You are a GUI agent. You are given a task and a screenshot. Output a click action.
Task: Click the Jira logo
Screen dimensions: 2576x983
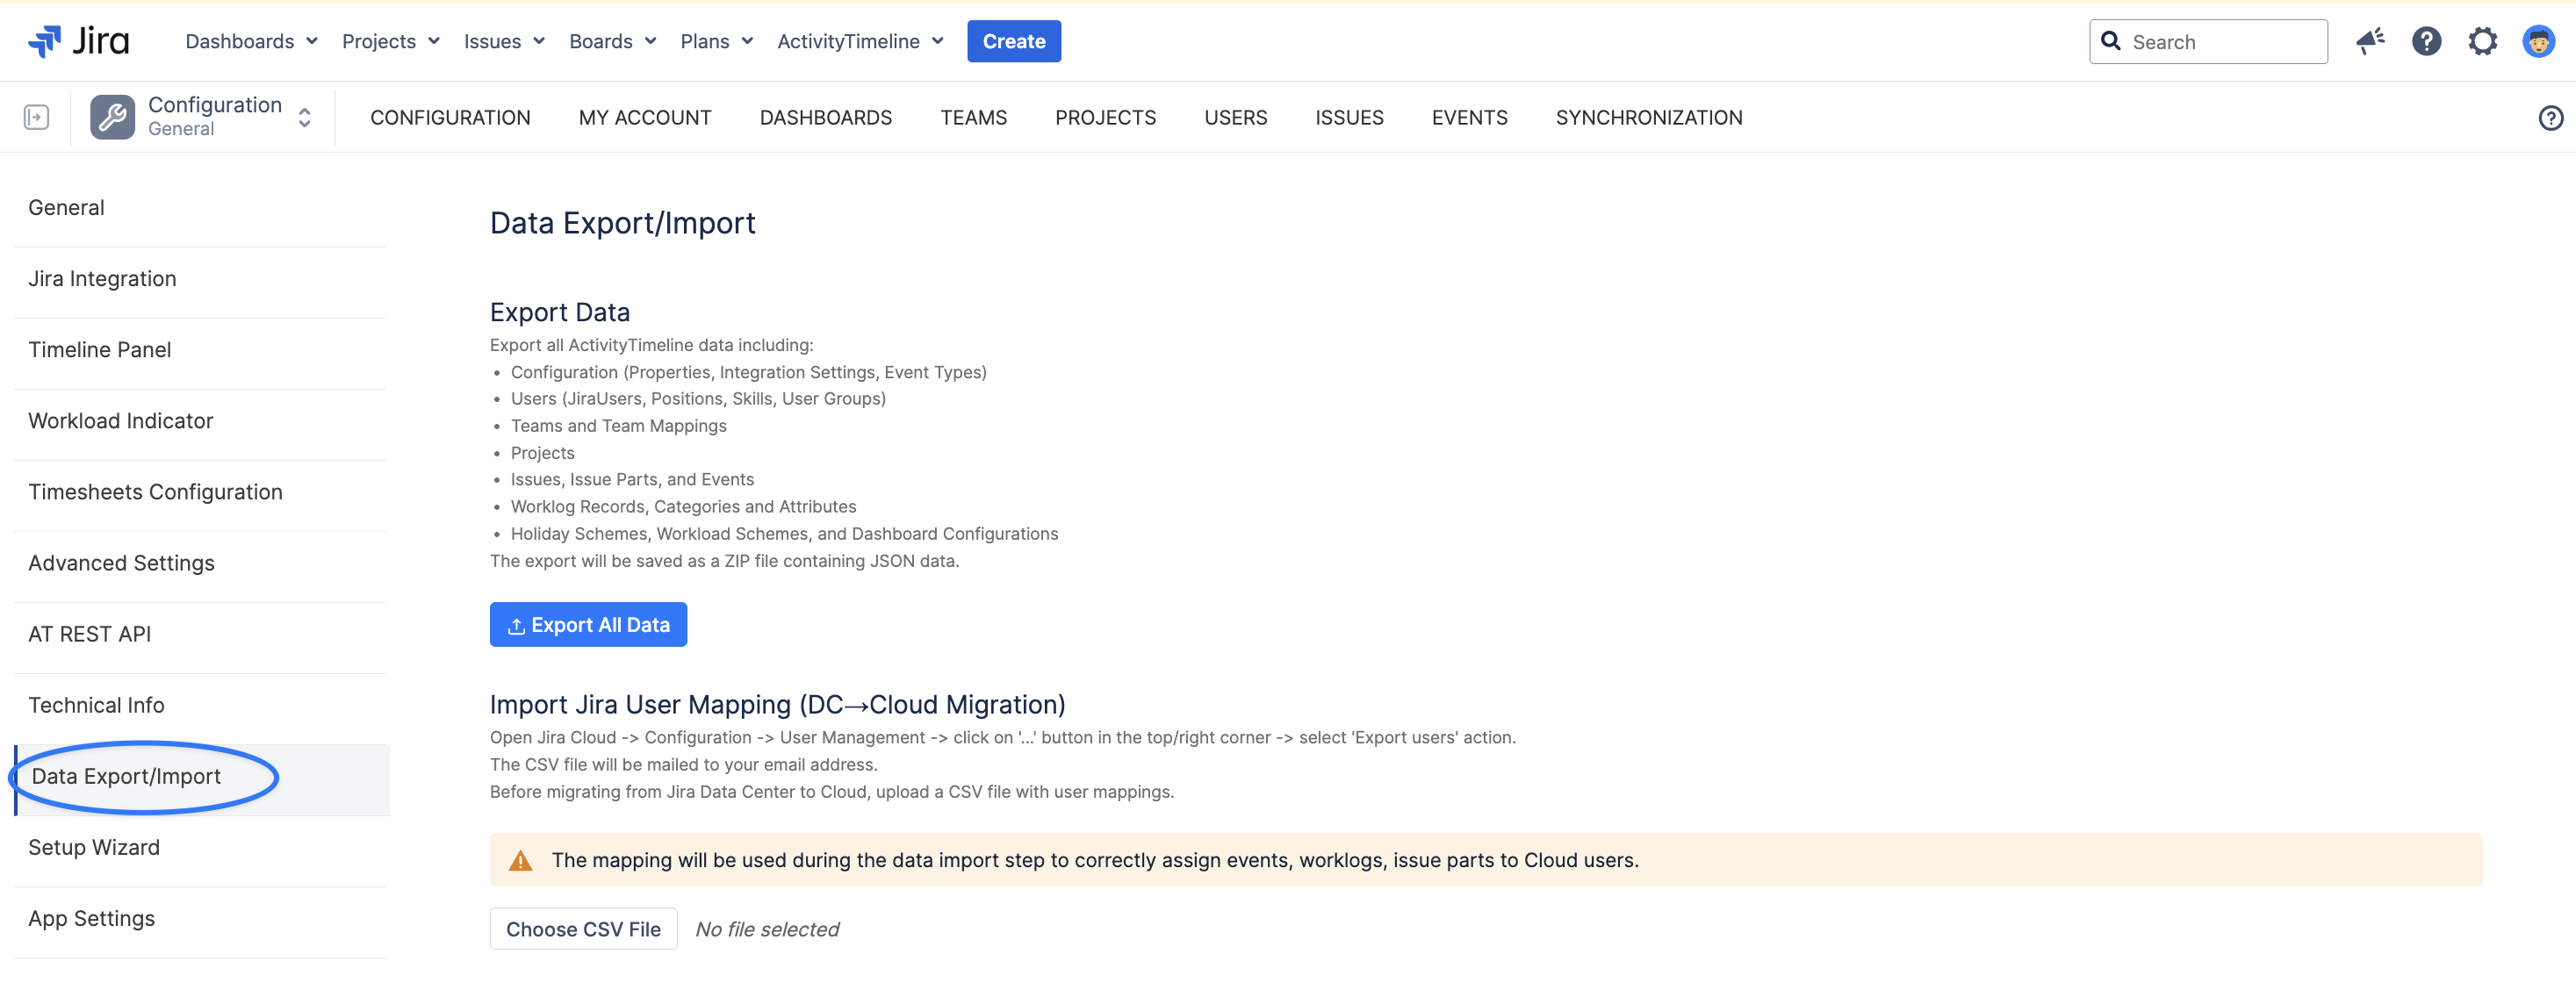(78, 41)
